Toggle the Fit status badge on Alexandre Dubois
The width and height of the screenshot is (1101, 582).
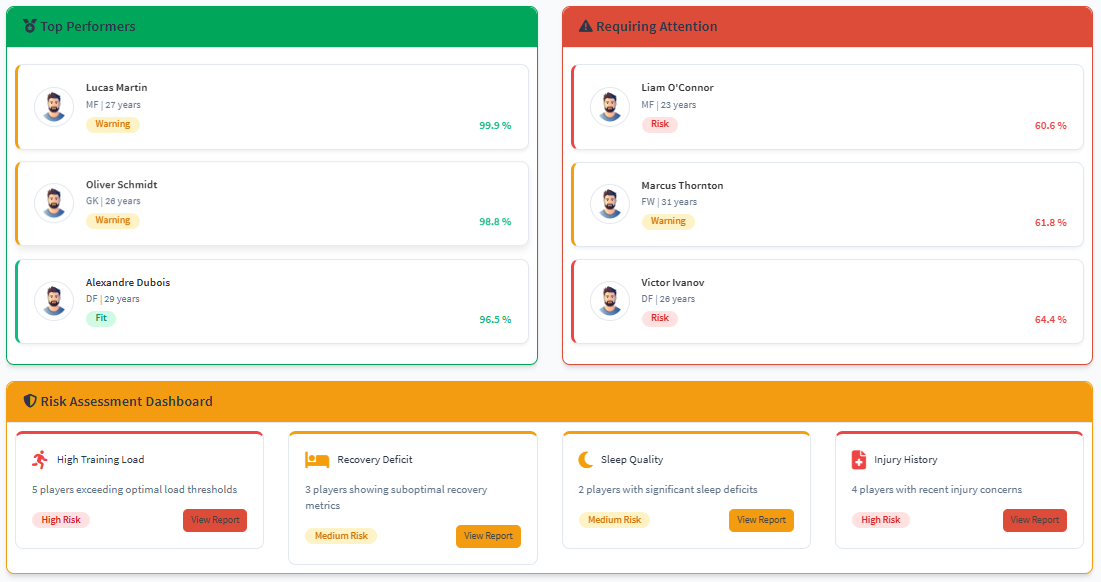[x=100, y=317]
